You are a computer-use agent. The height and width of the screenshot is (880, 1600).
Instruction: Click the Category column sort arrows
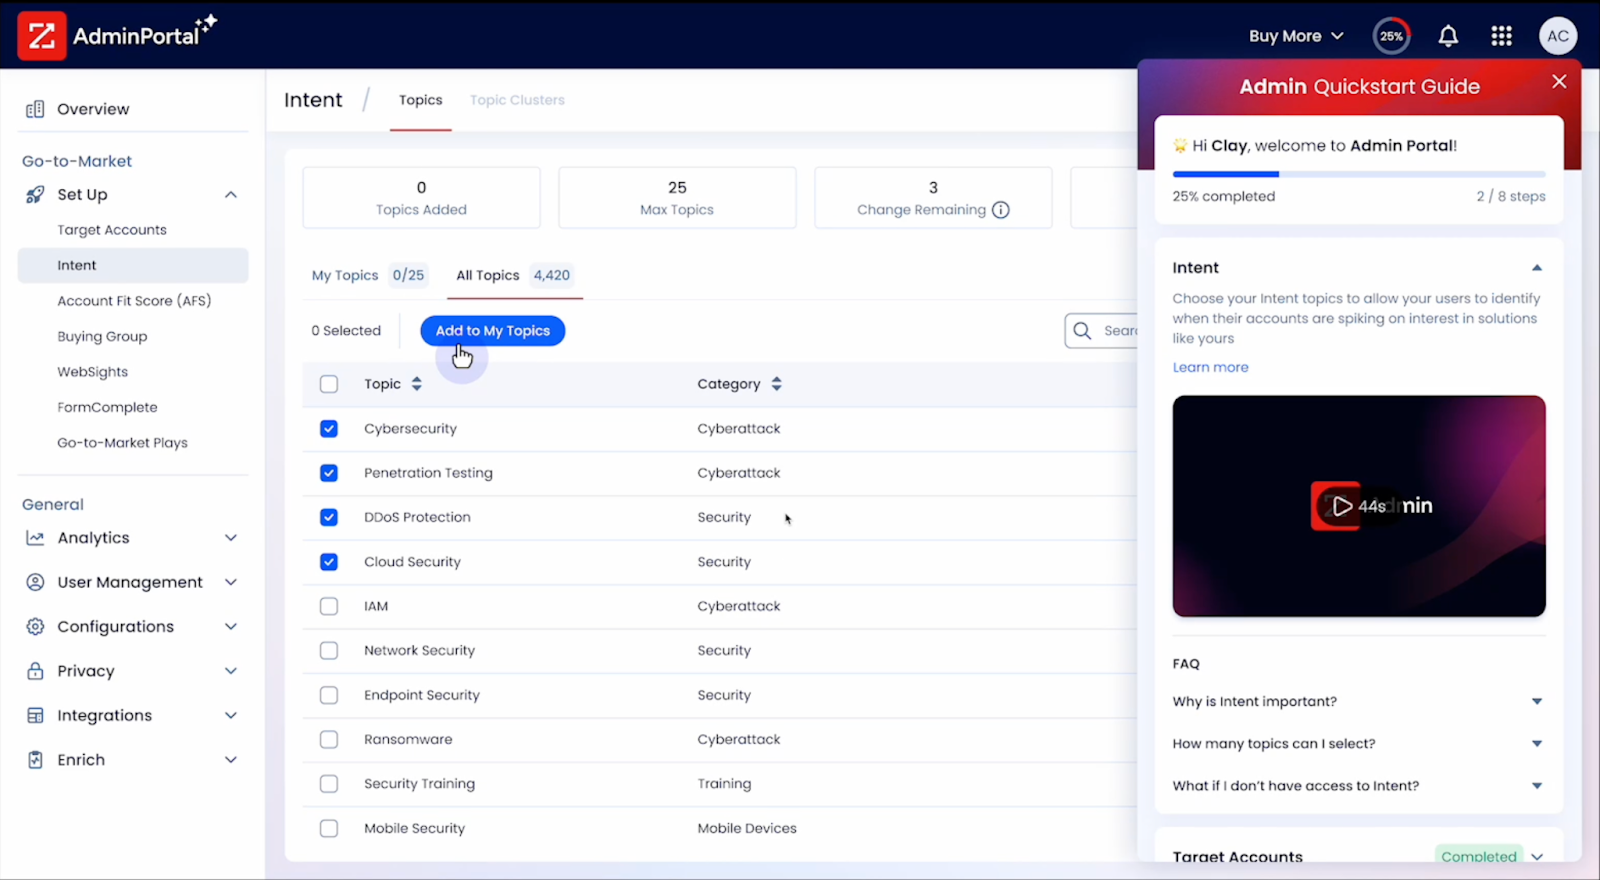tap(776, 384)
